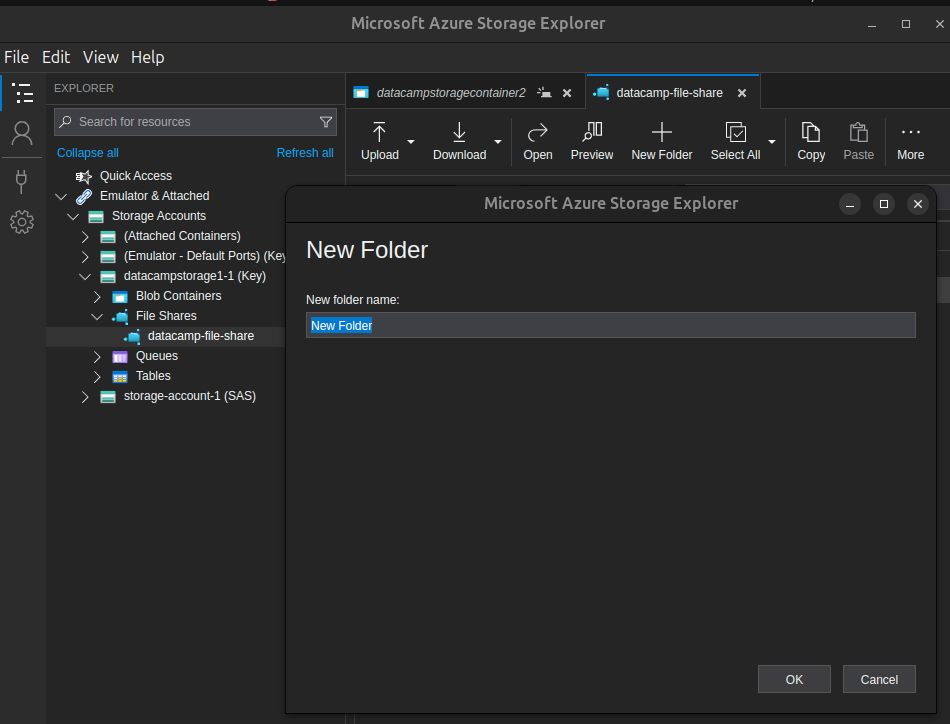
Task: Open the Select All dropdown arrow
Action: click(x=772, y=141)
